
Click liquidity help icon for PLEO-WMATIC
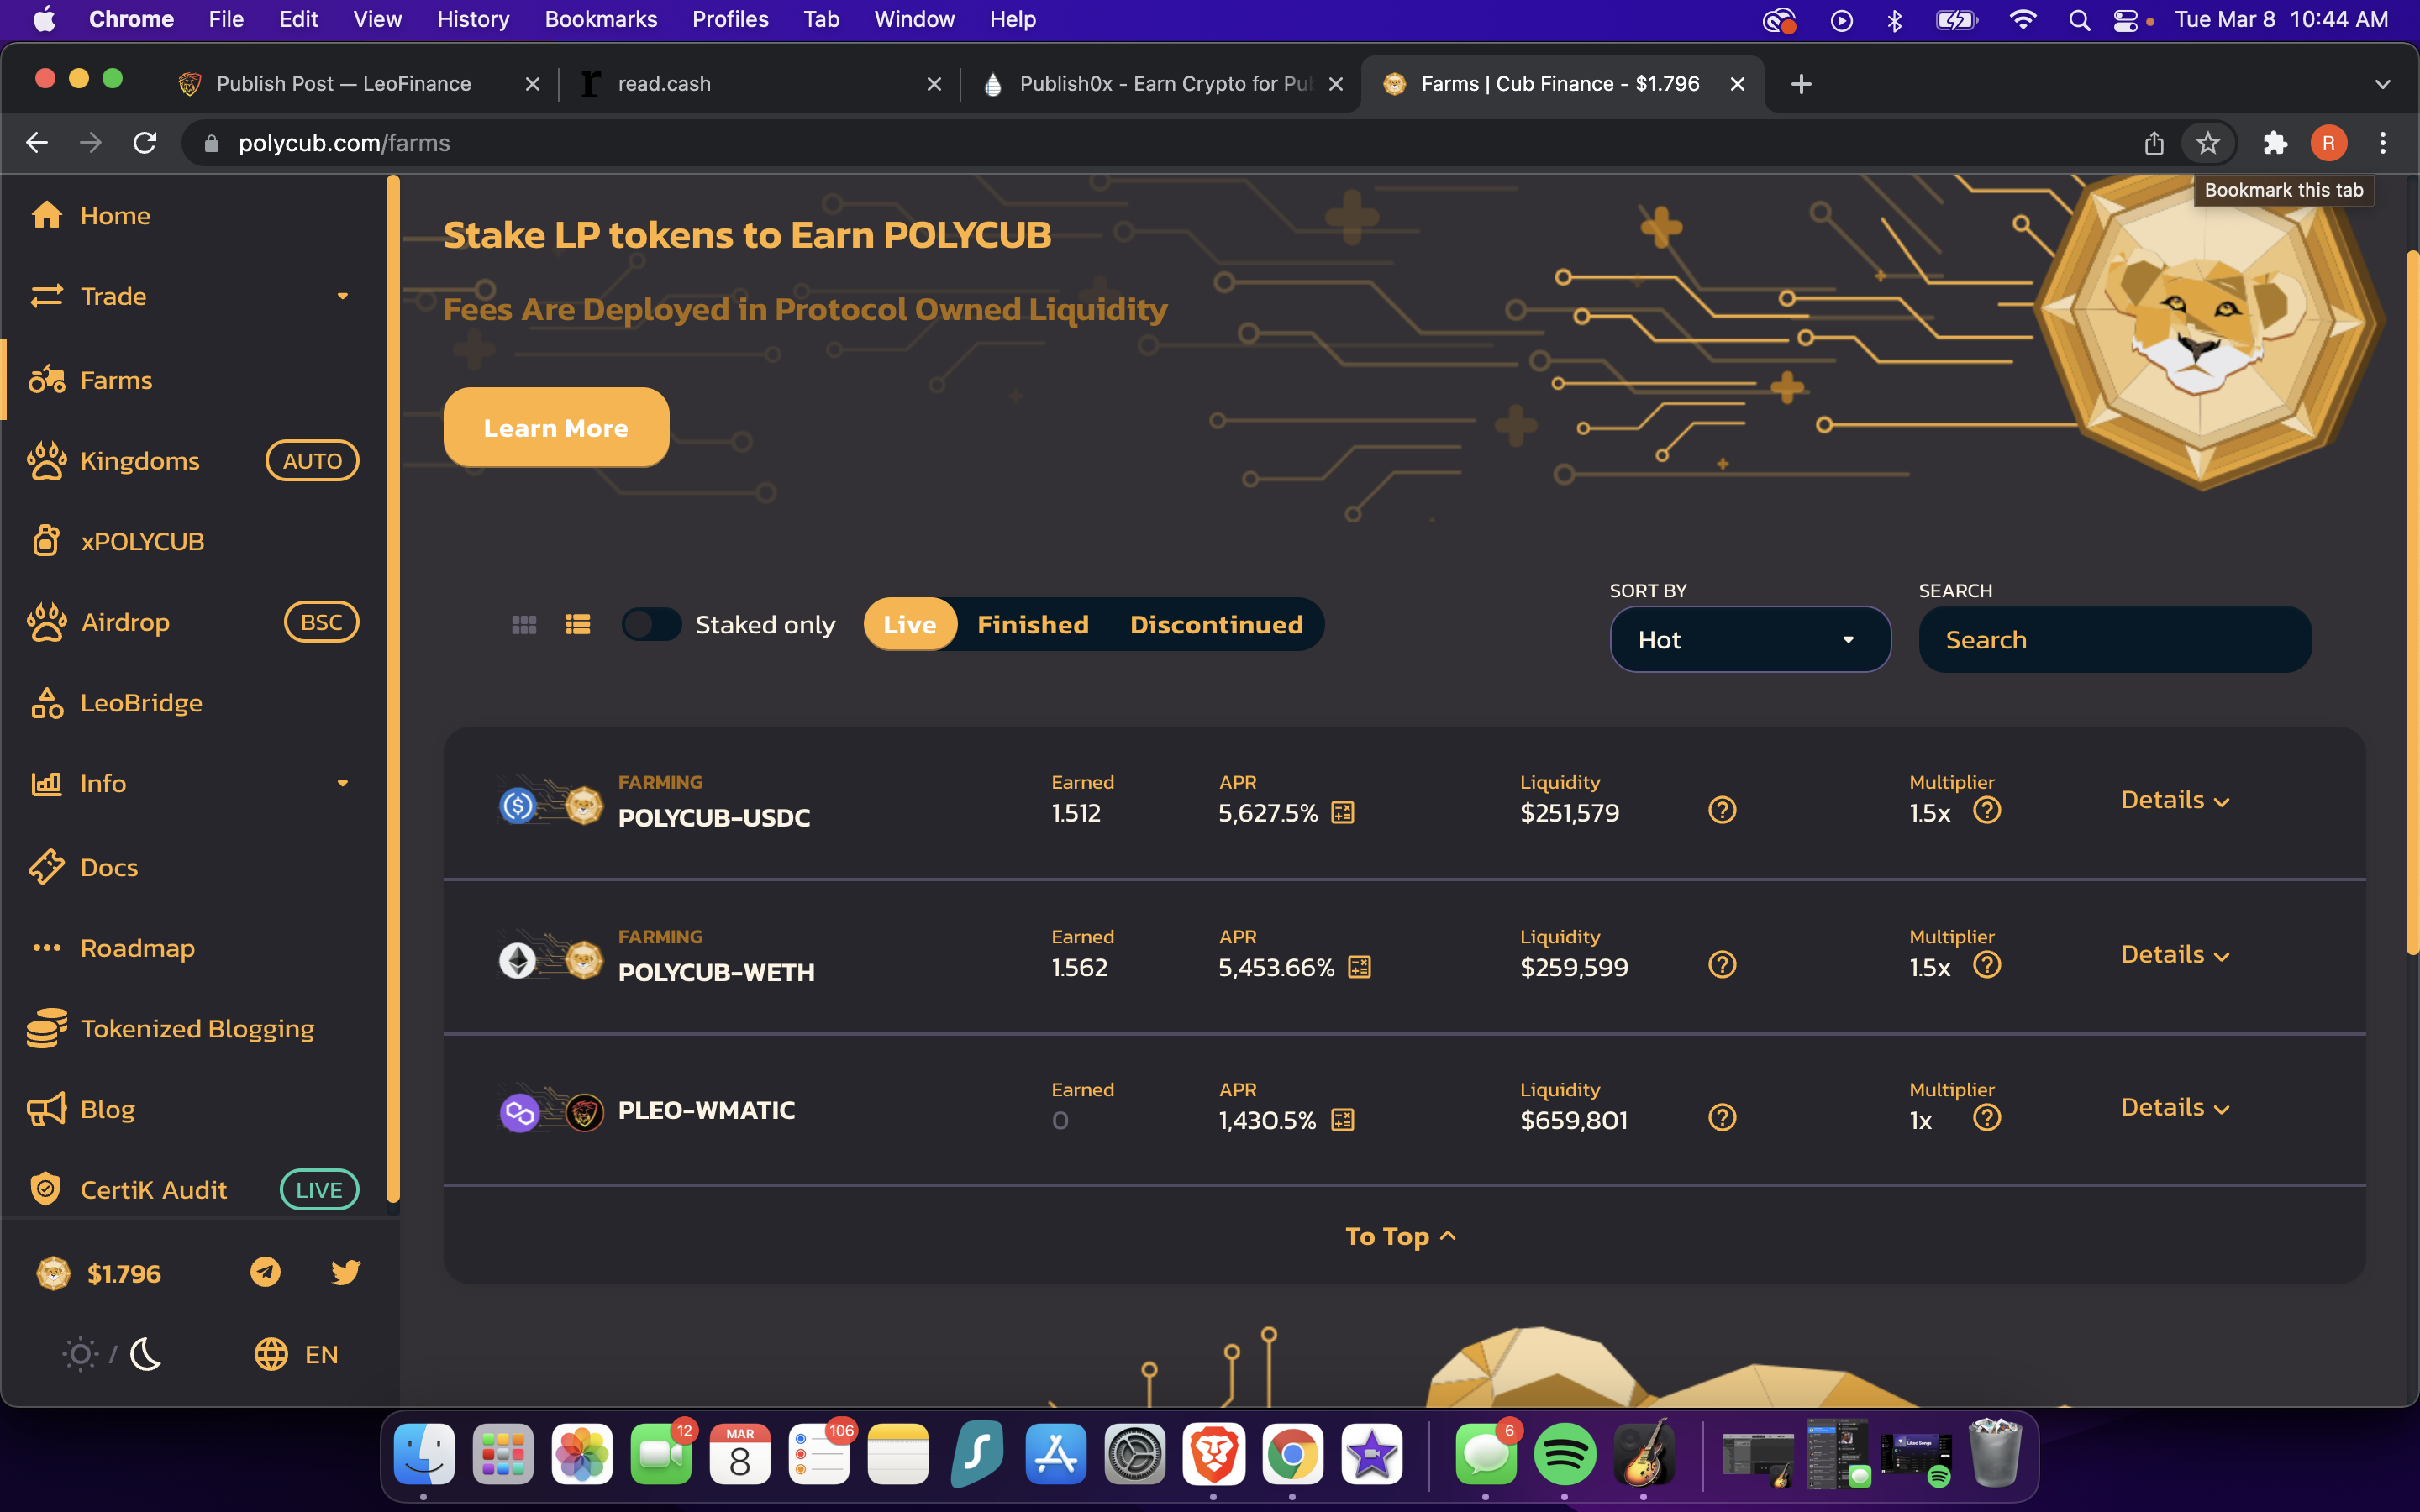coord(1722,1117)
